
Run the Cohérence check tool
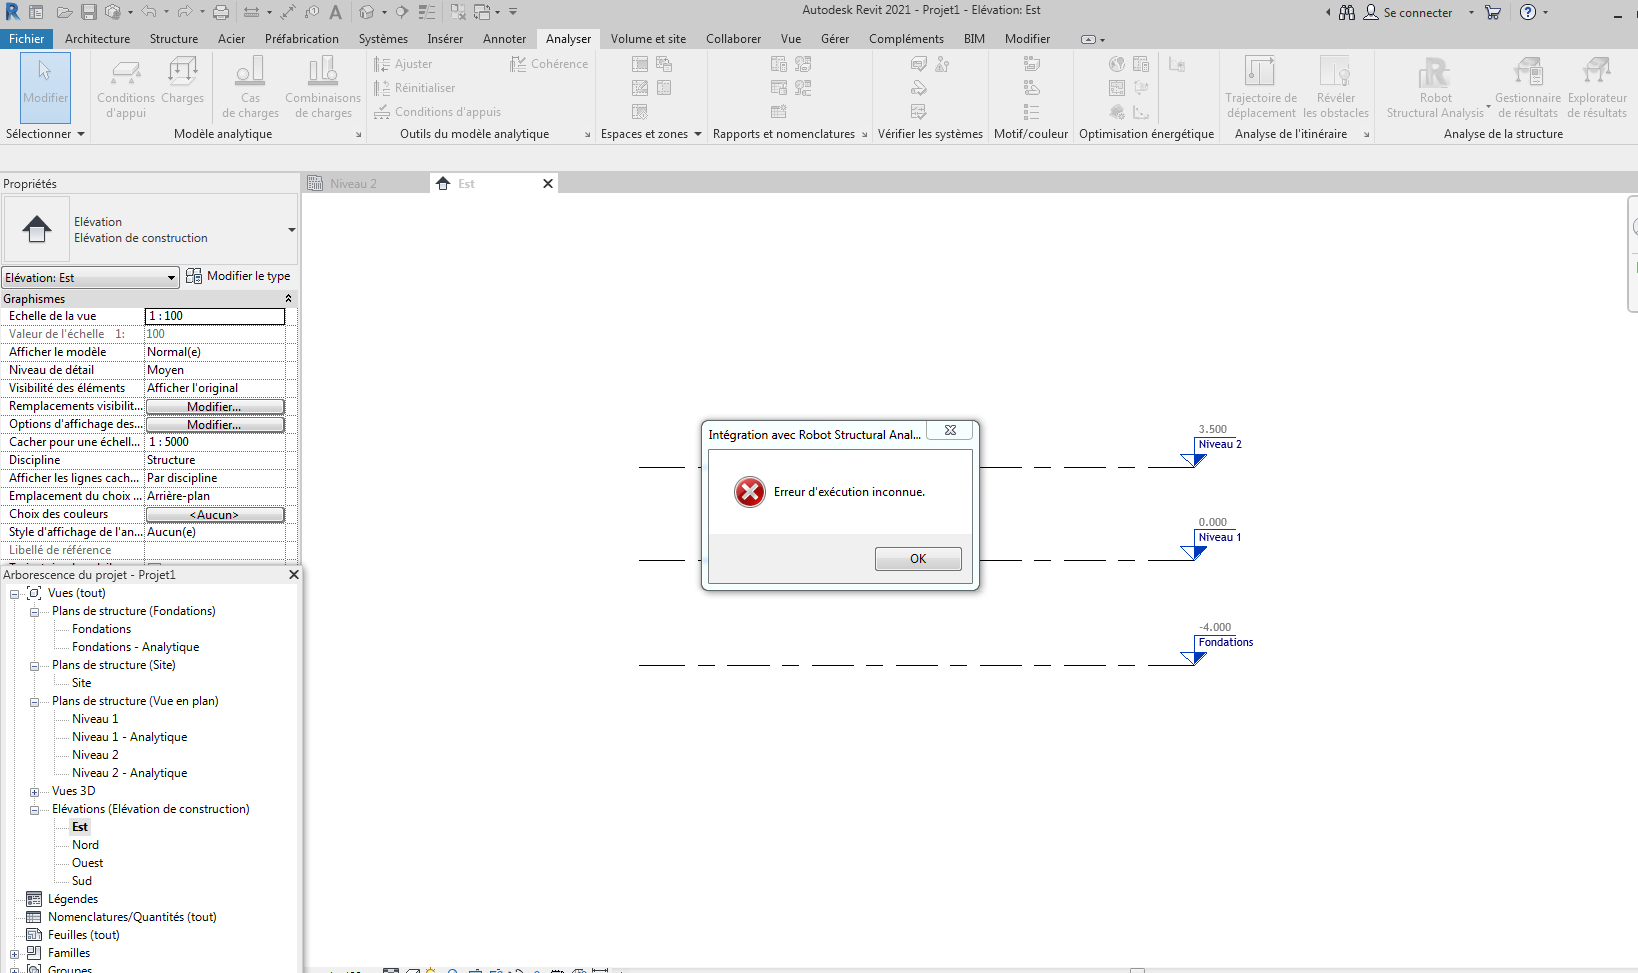coord(549,64)
